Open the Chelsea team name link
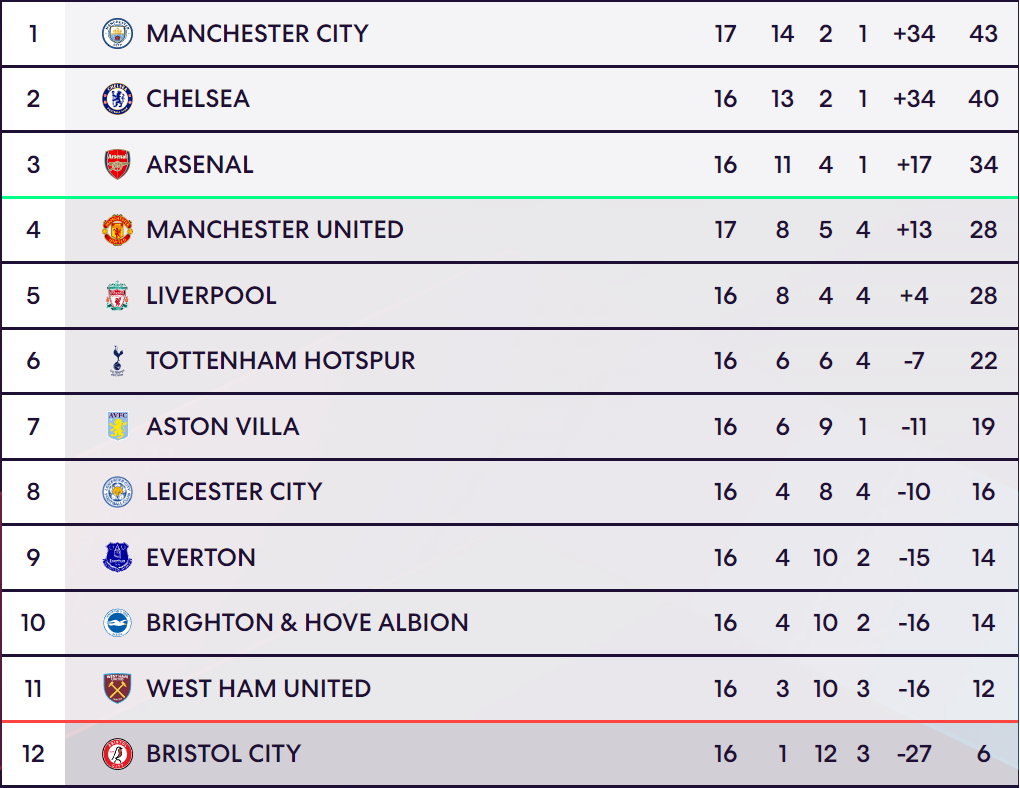 [198, 99]
